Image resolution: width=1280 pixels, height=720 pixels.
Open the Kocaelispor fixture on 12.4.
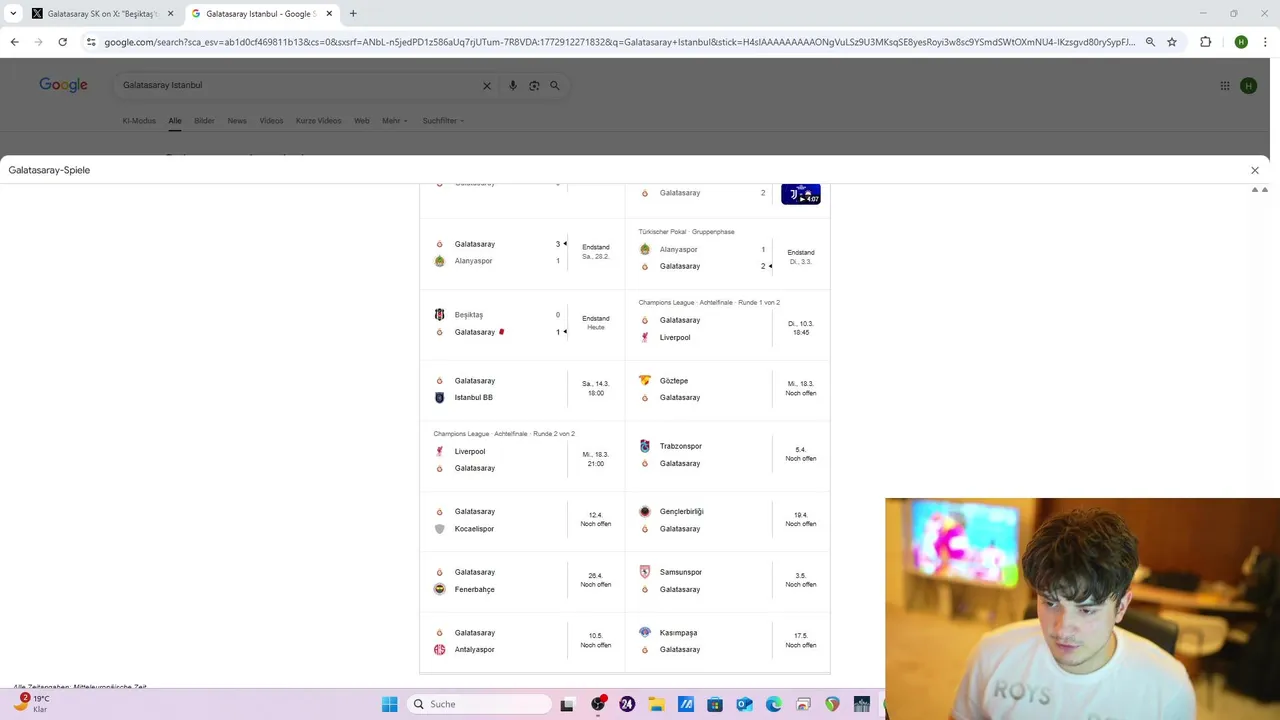coord(522,520)
